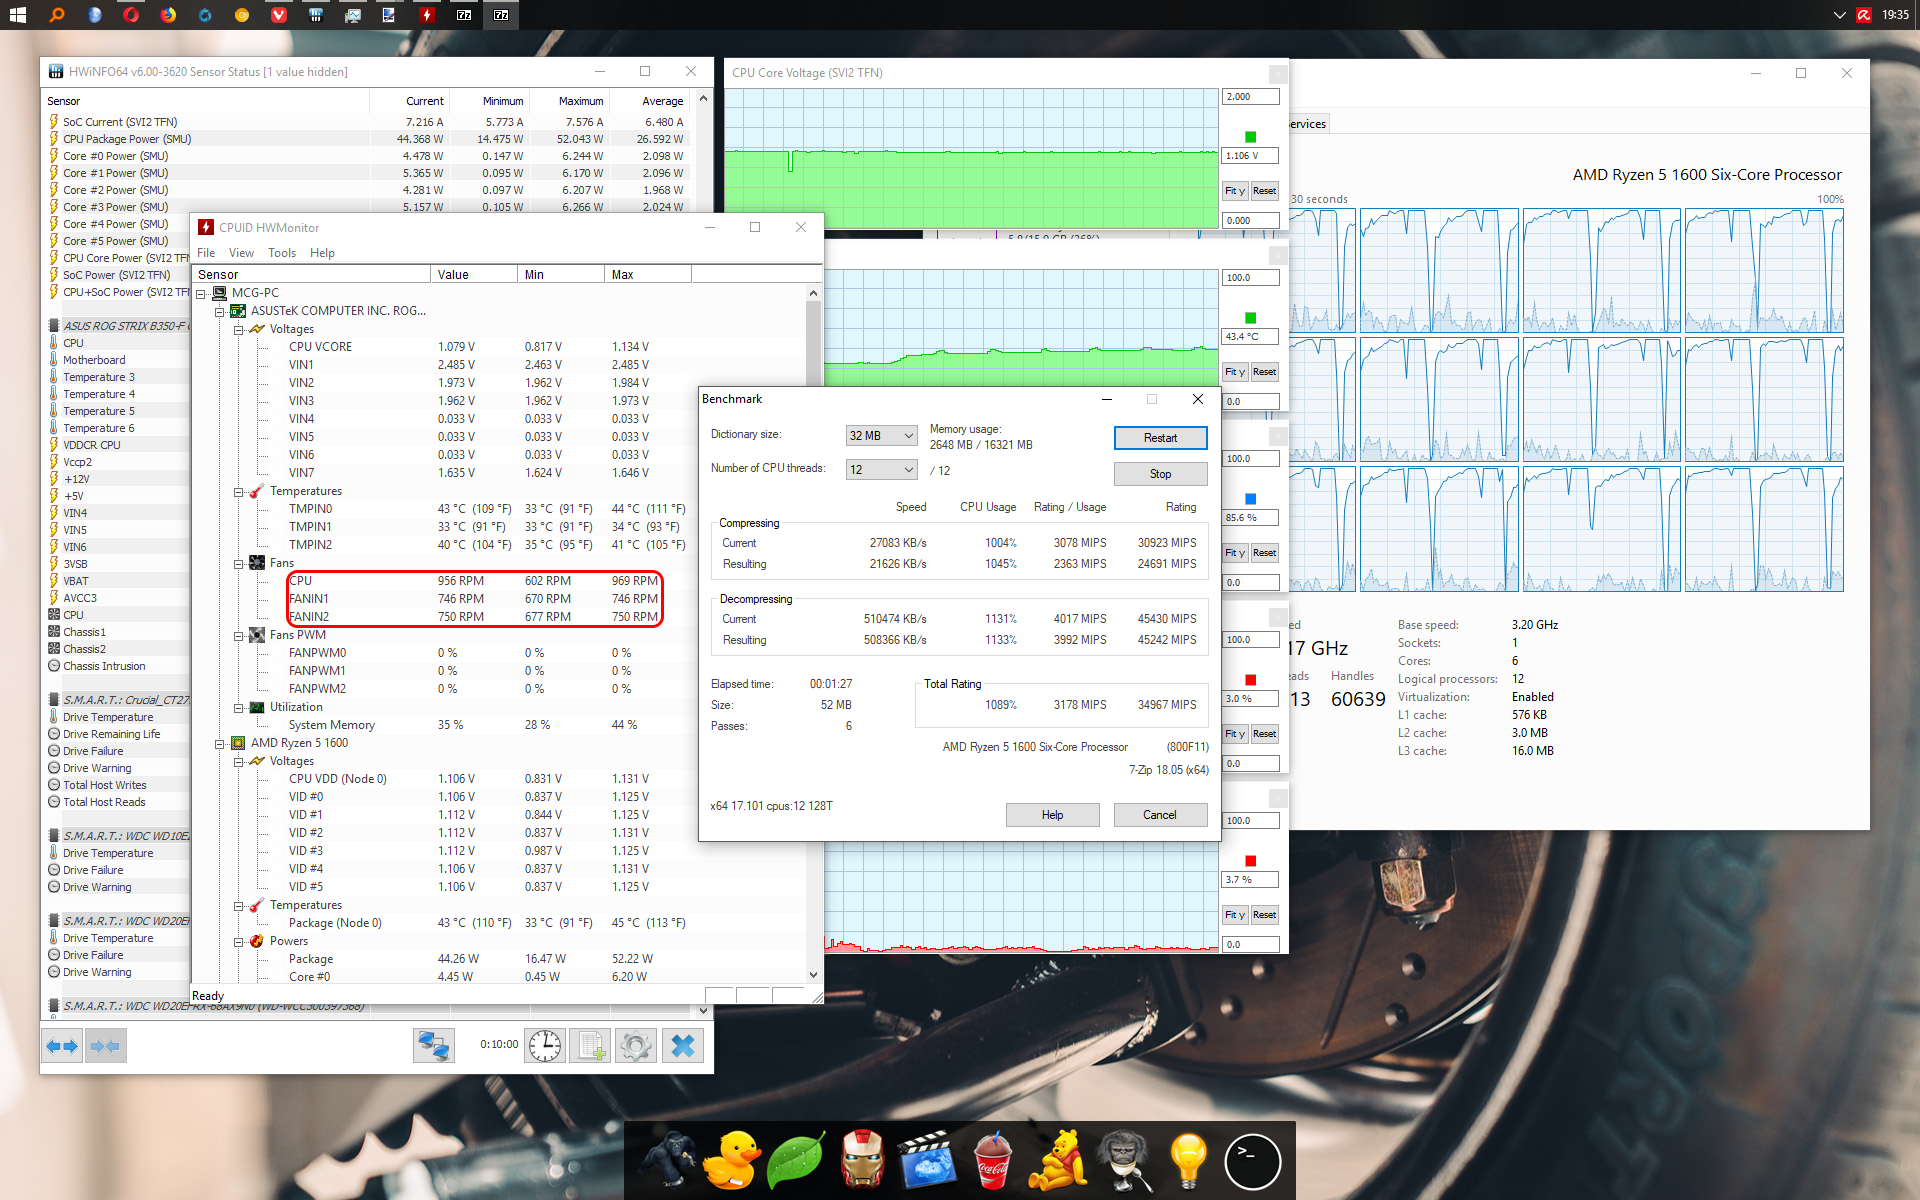Viewport: 1920px width, 1200px height.
Task: Click HWiNFO blue X close sensors icon
Action: tap(683, 1046)
